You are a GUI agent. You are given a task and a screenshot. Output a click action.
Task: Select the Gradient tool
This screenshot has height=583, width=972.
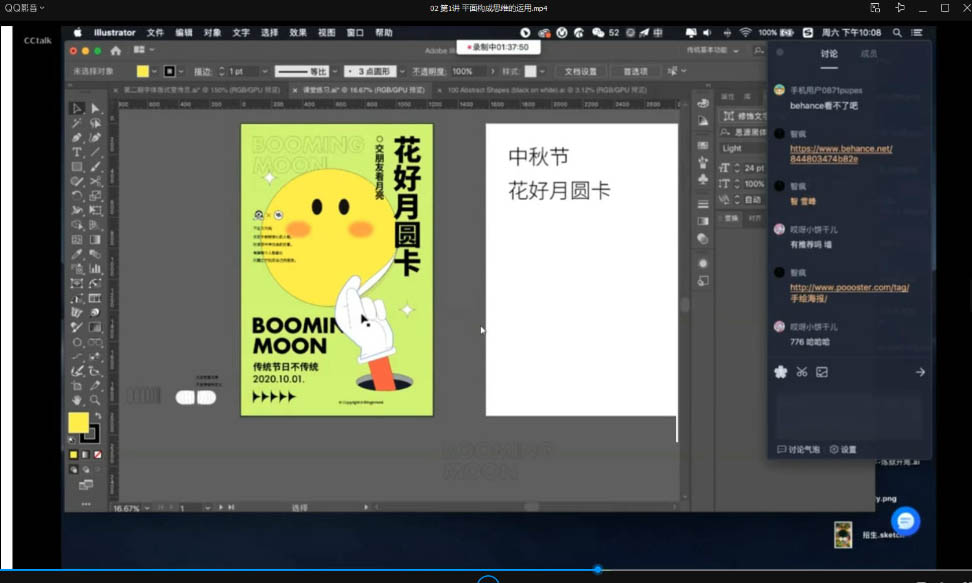pyautogui.click(x=95, y=239)
